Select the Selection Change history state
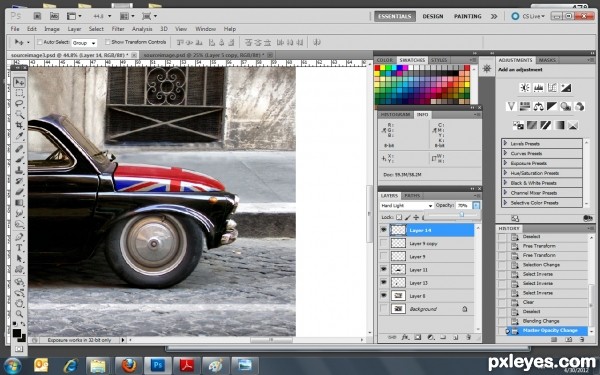 (x=541, y=264)
